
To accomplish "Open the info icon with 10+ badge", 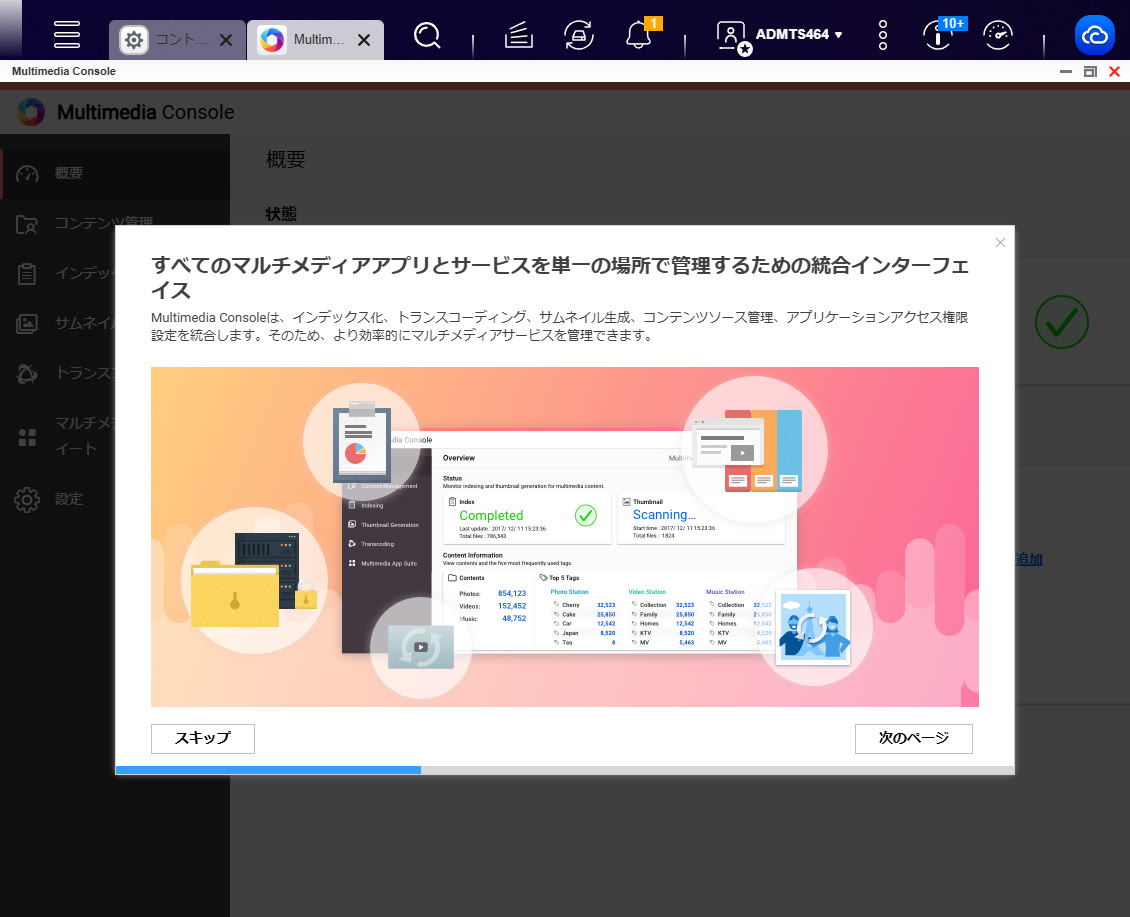I will pos(939,35).
